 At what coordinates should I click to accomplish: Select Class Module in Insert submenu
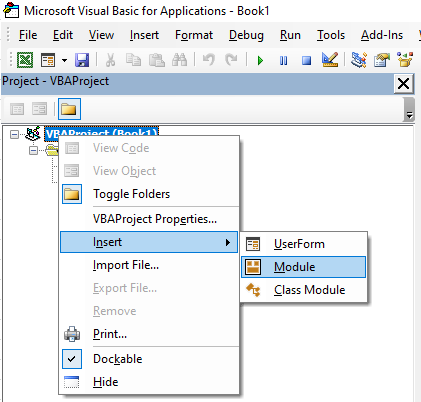pyautogui.click(x=303, y=290)
